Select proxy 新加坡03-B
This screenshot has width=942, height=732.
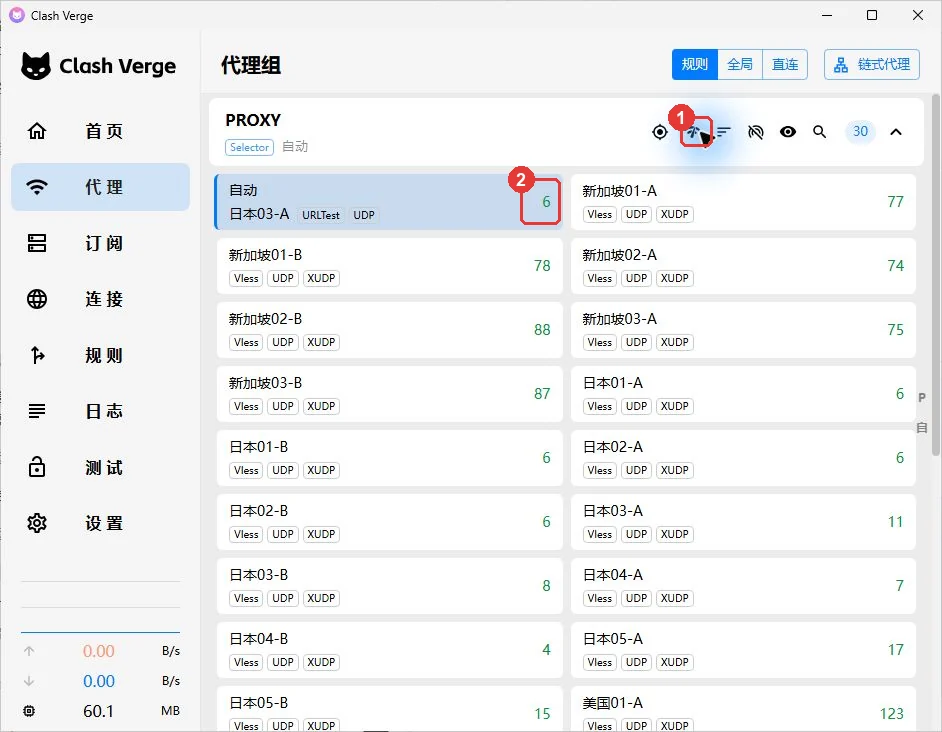(x=389, y=394)
